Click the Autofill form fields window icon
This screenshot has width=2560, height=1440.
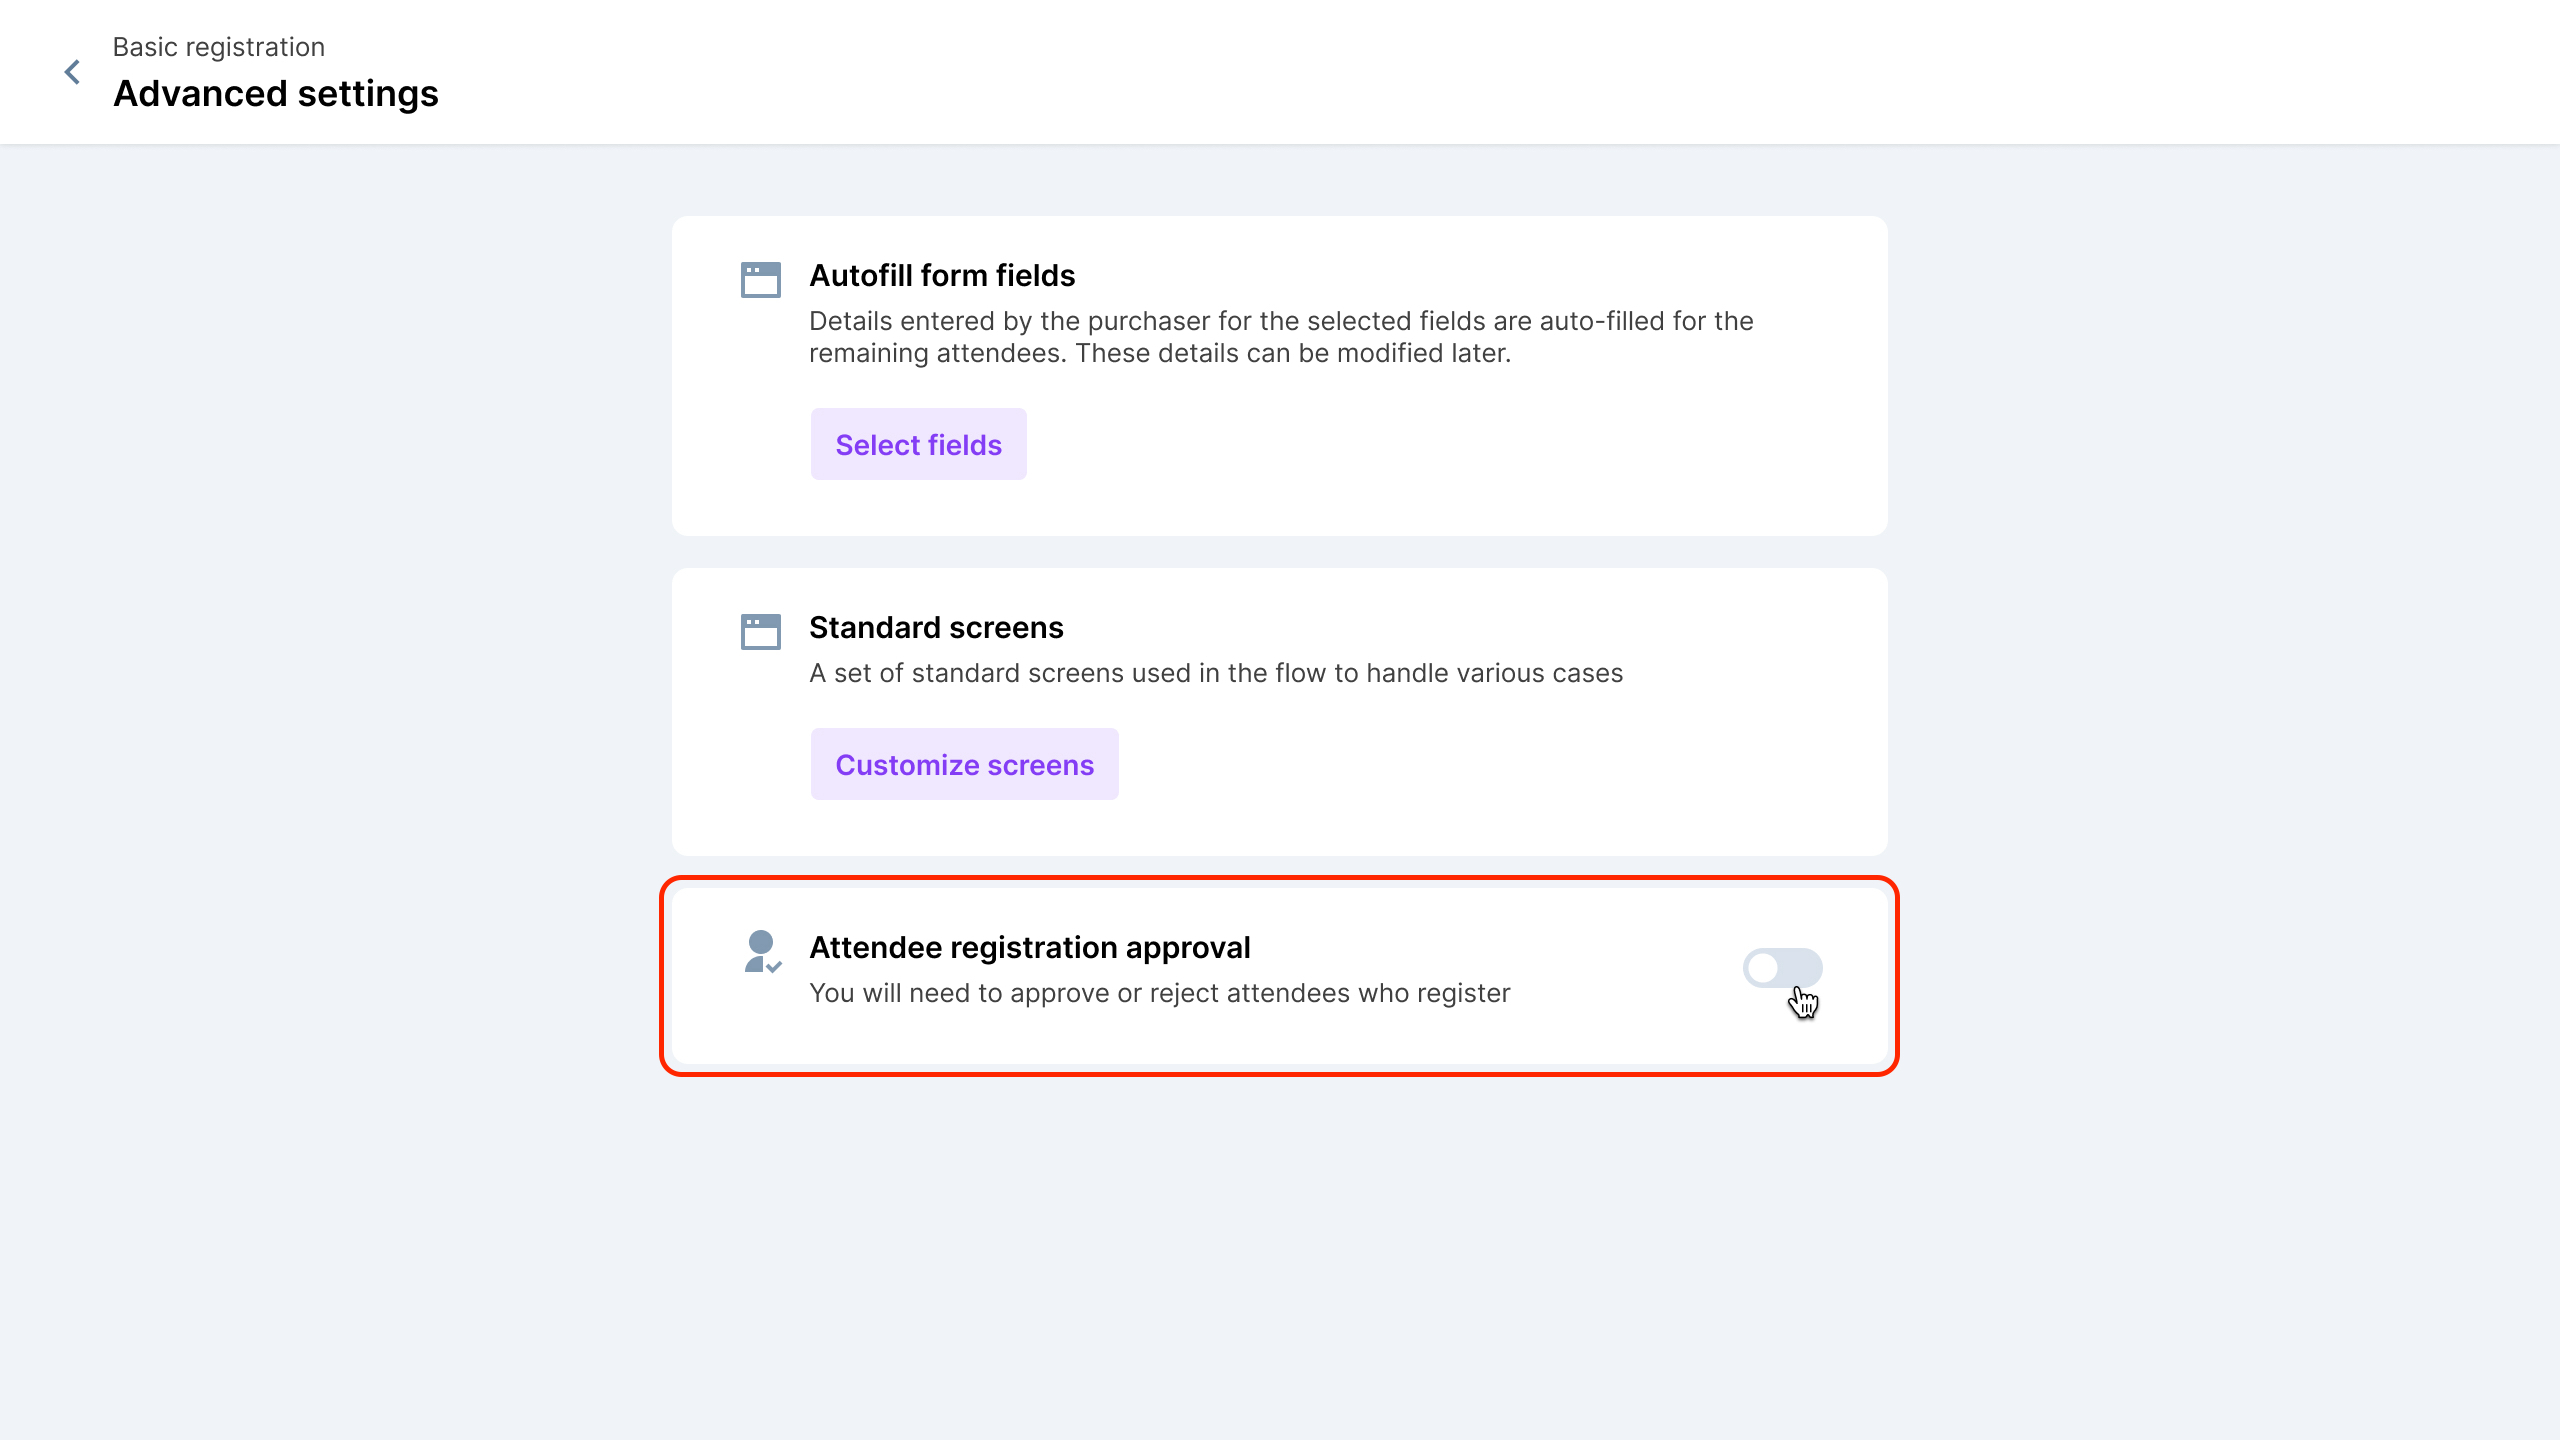coord(760,280)
